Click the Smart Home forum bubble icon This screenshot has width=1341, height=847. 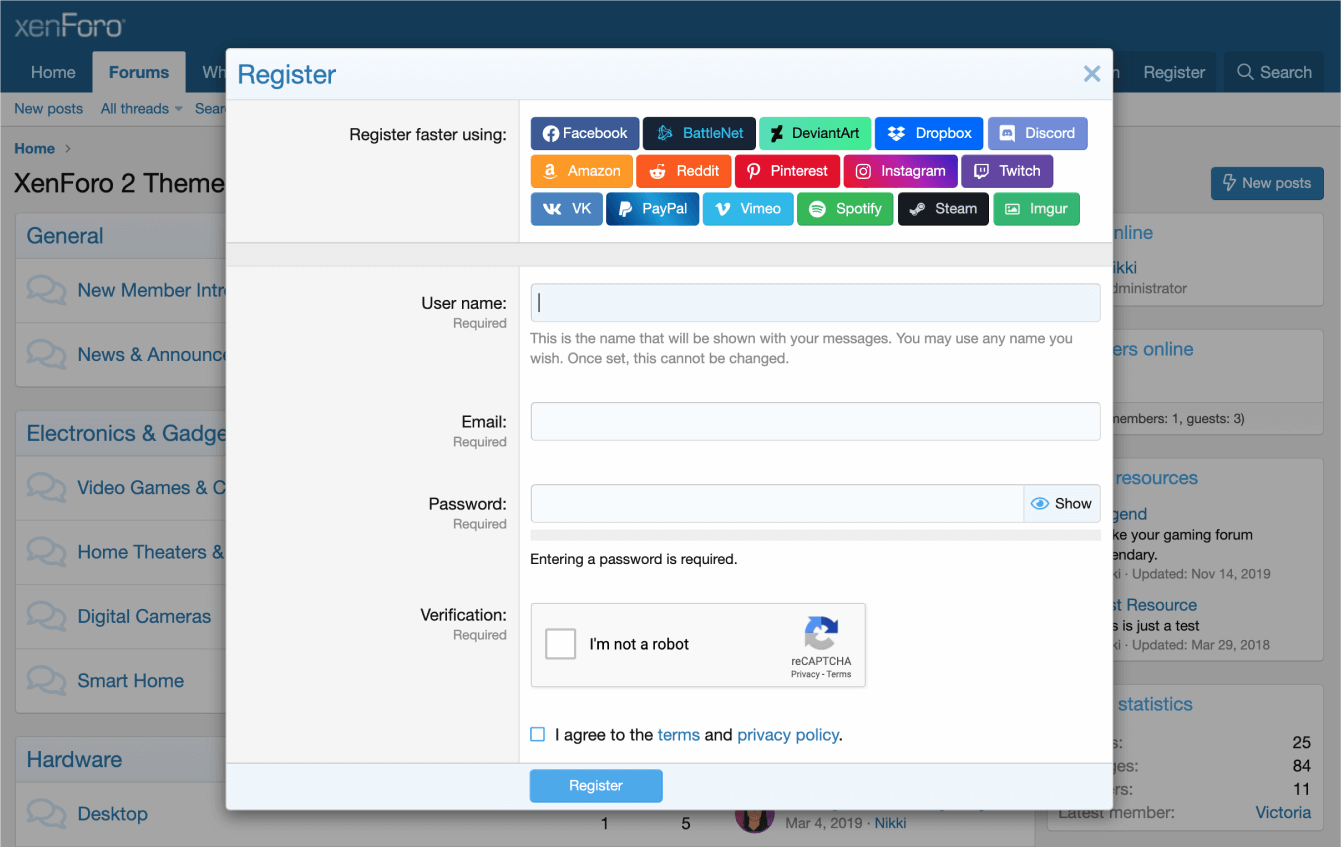(46, 680)
